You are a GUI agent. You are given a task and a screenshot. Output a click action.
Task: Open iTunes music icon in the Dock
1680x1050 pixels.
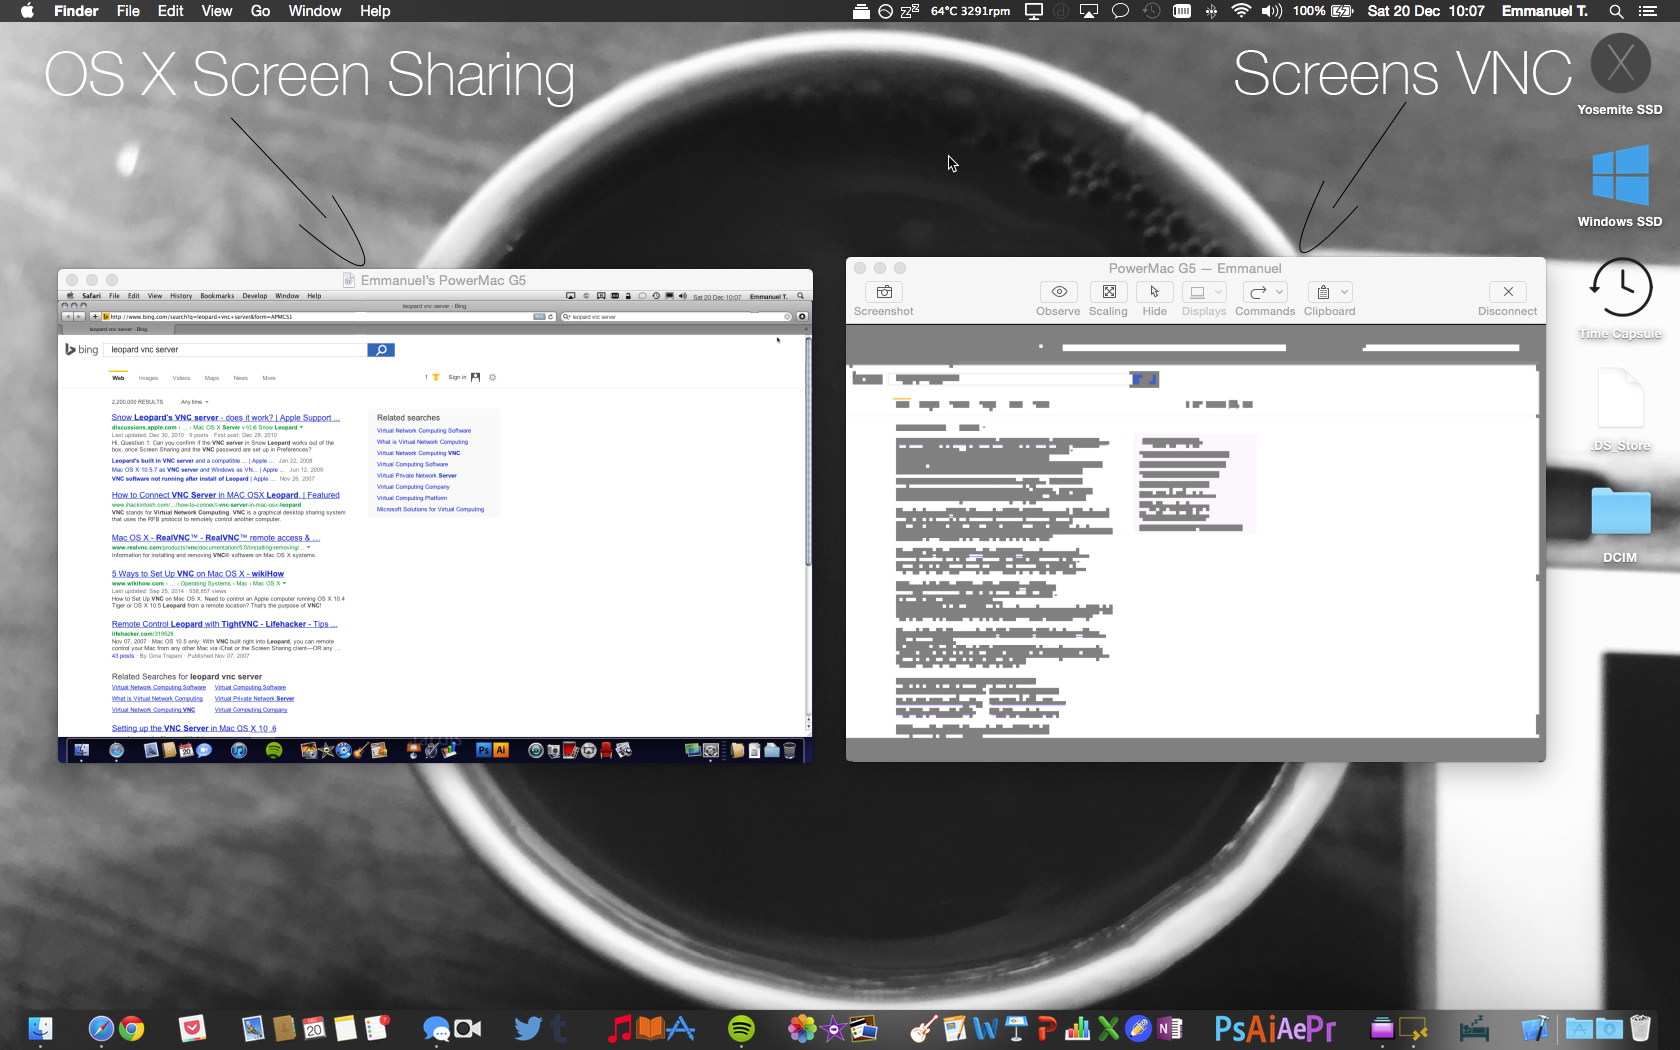click(x=620, y=1028)
